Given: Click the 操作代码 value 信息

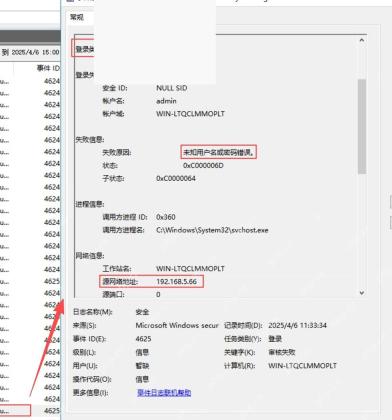Looking at the screenshot, I should (142, 379).
